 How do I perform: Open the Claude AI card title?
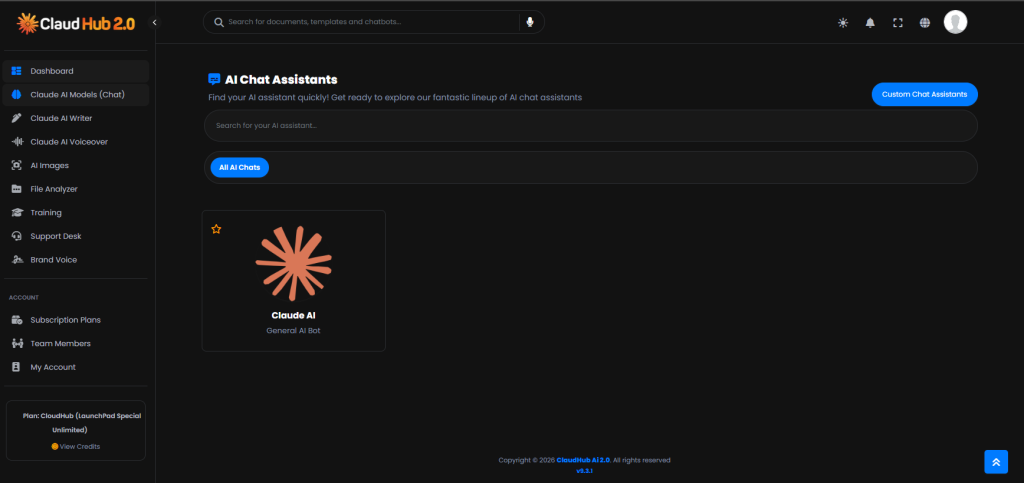293,315
